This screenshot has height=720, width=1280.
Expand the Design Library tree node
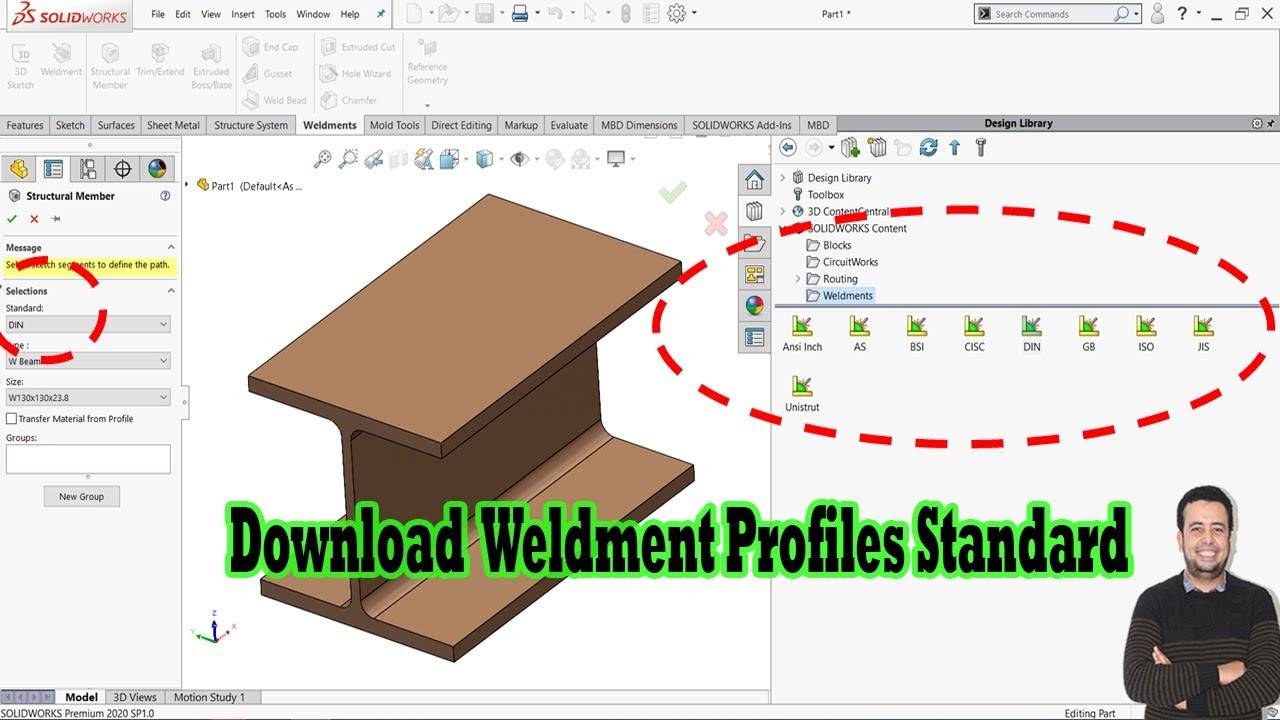783,178
